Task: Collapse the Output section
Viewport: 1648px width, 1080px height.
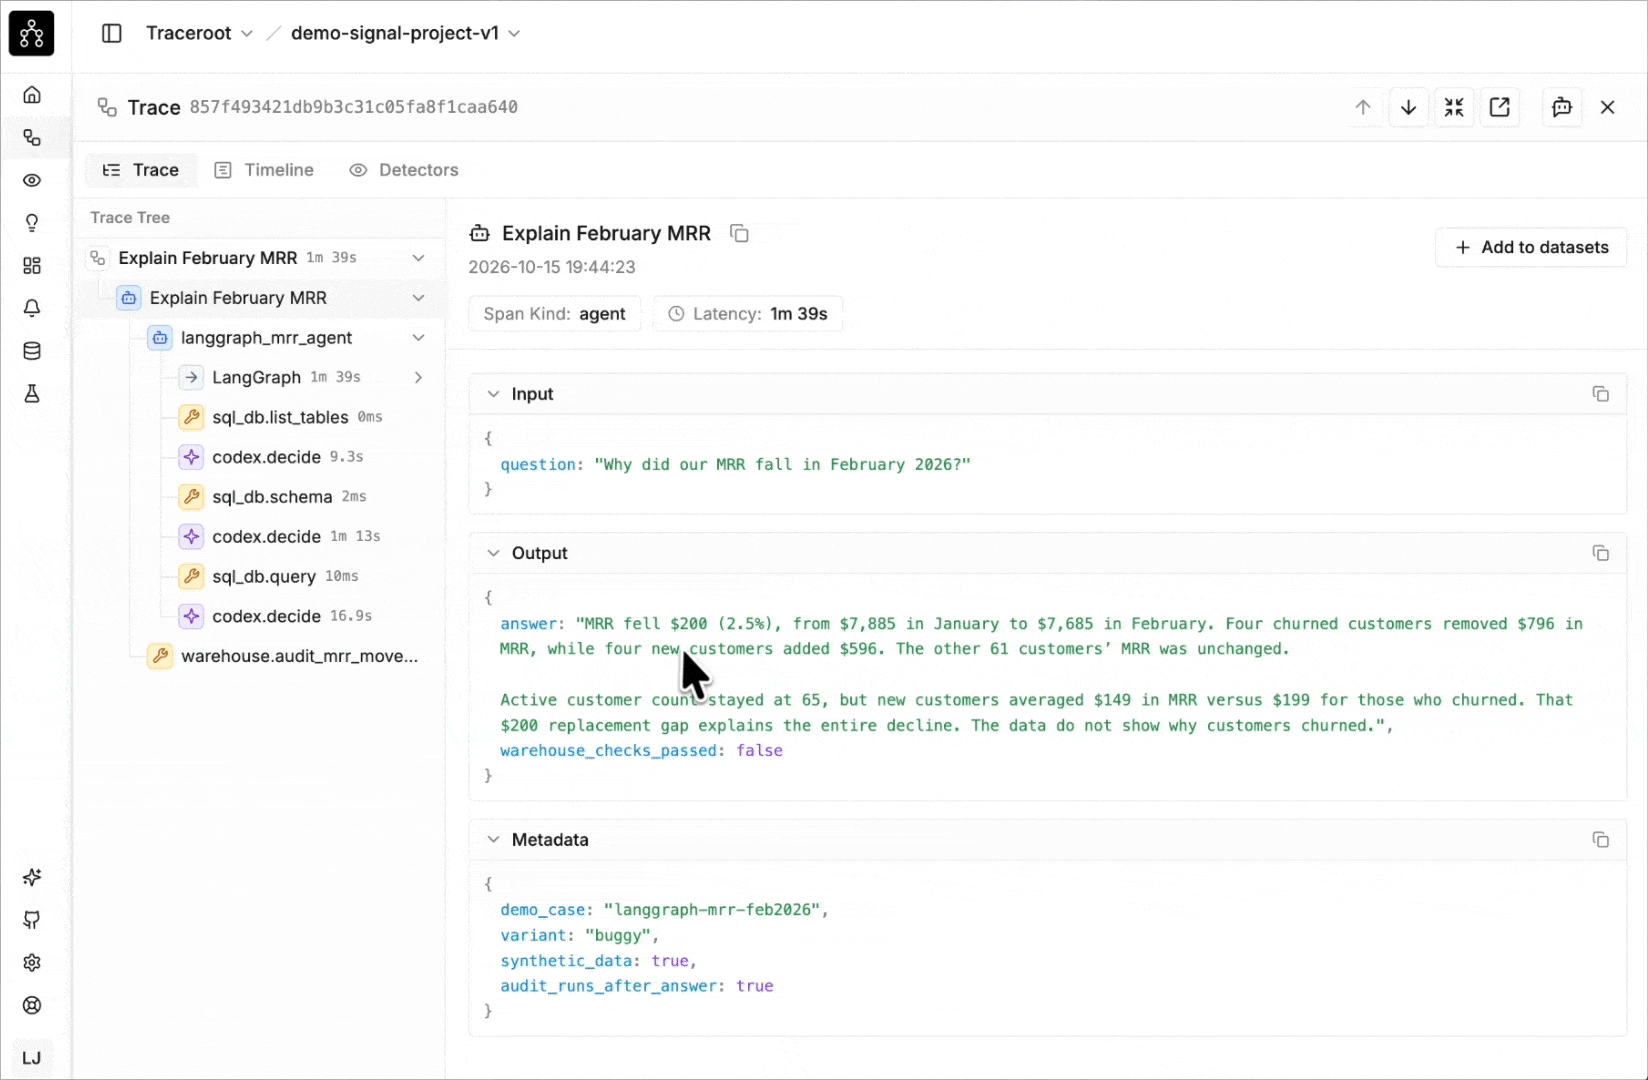Action: [x=493, y=553]
